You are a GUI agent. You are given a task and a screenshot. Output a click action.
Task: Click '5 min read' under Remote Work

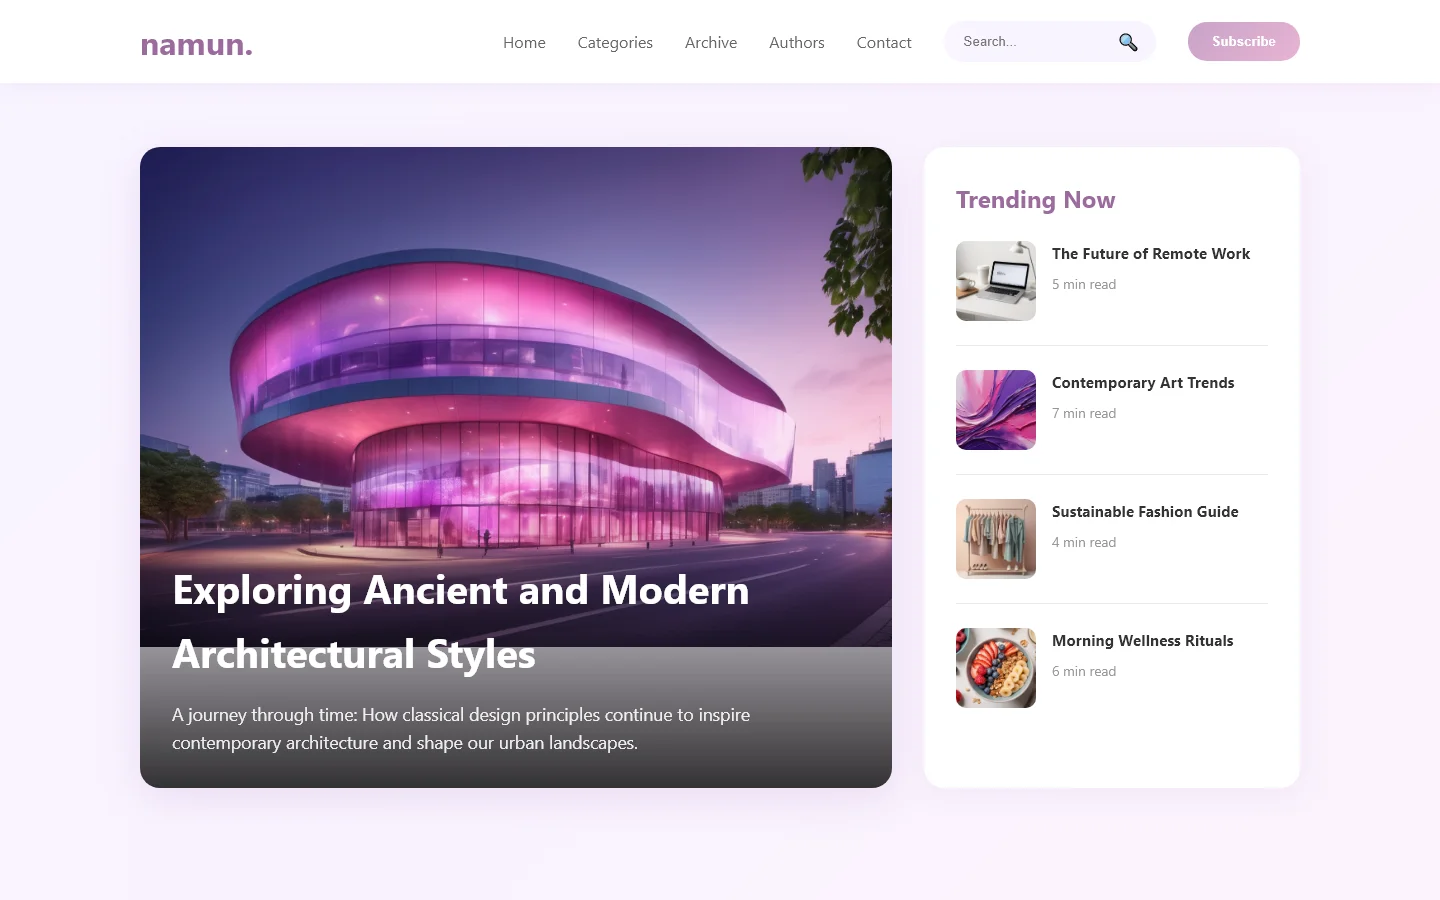point(1084,284)
